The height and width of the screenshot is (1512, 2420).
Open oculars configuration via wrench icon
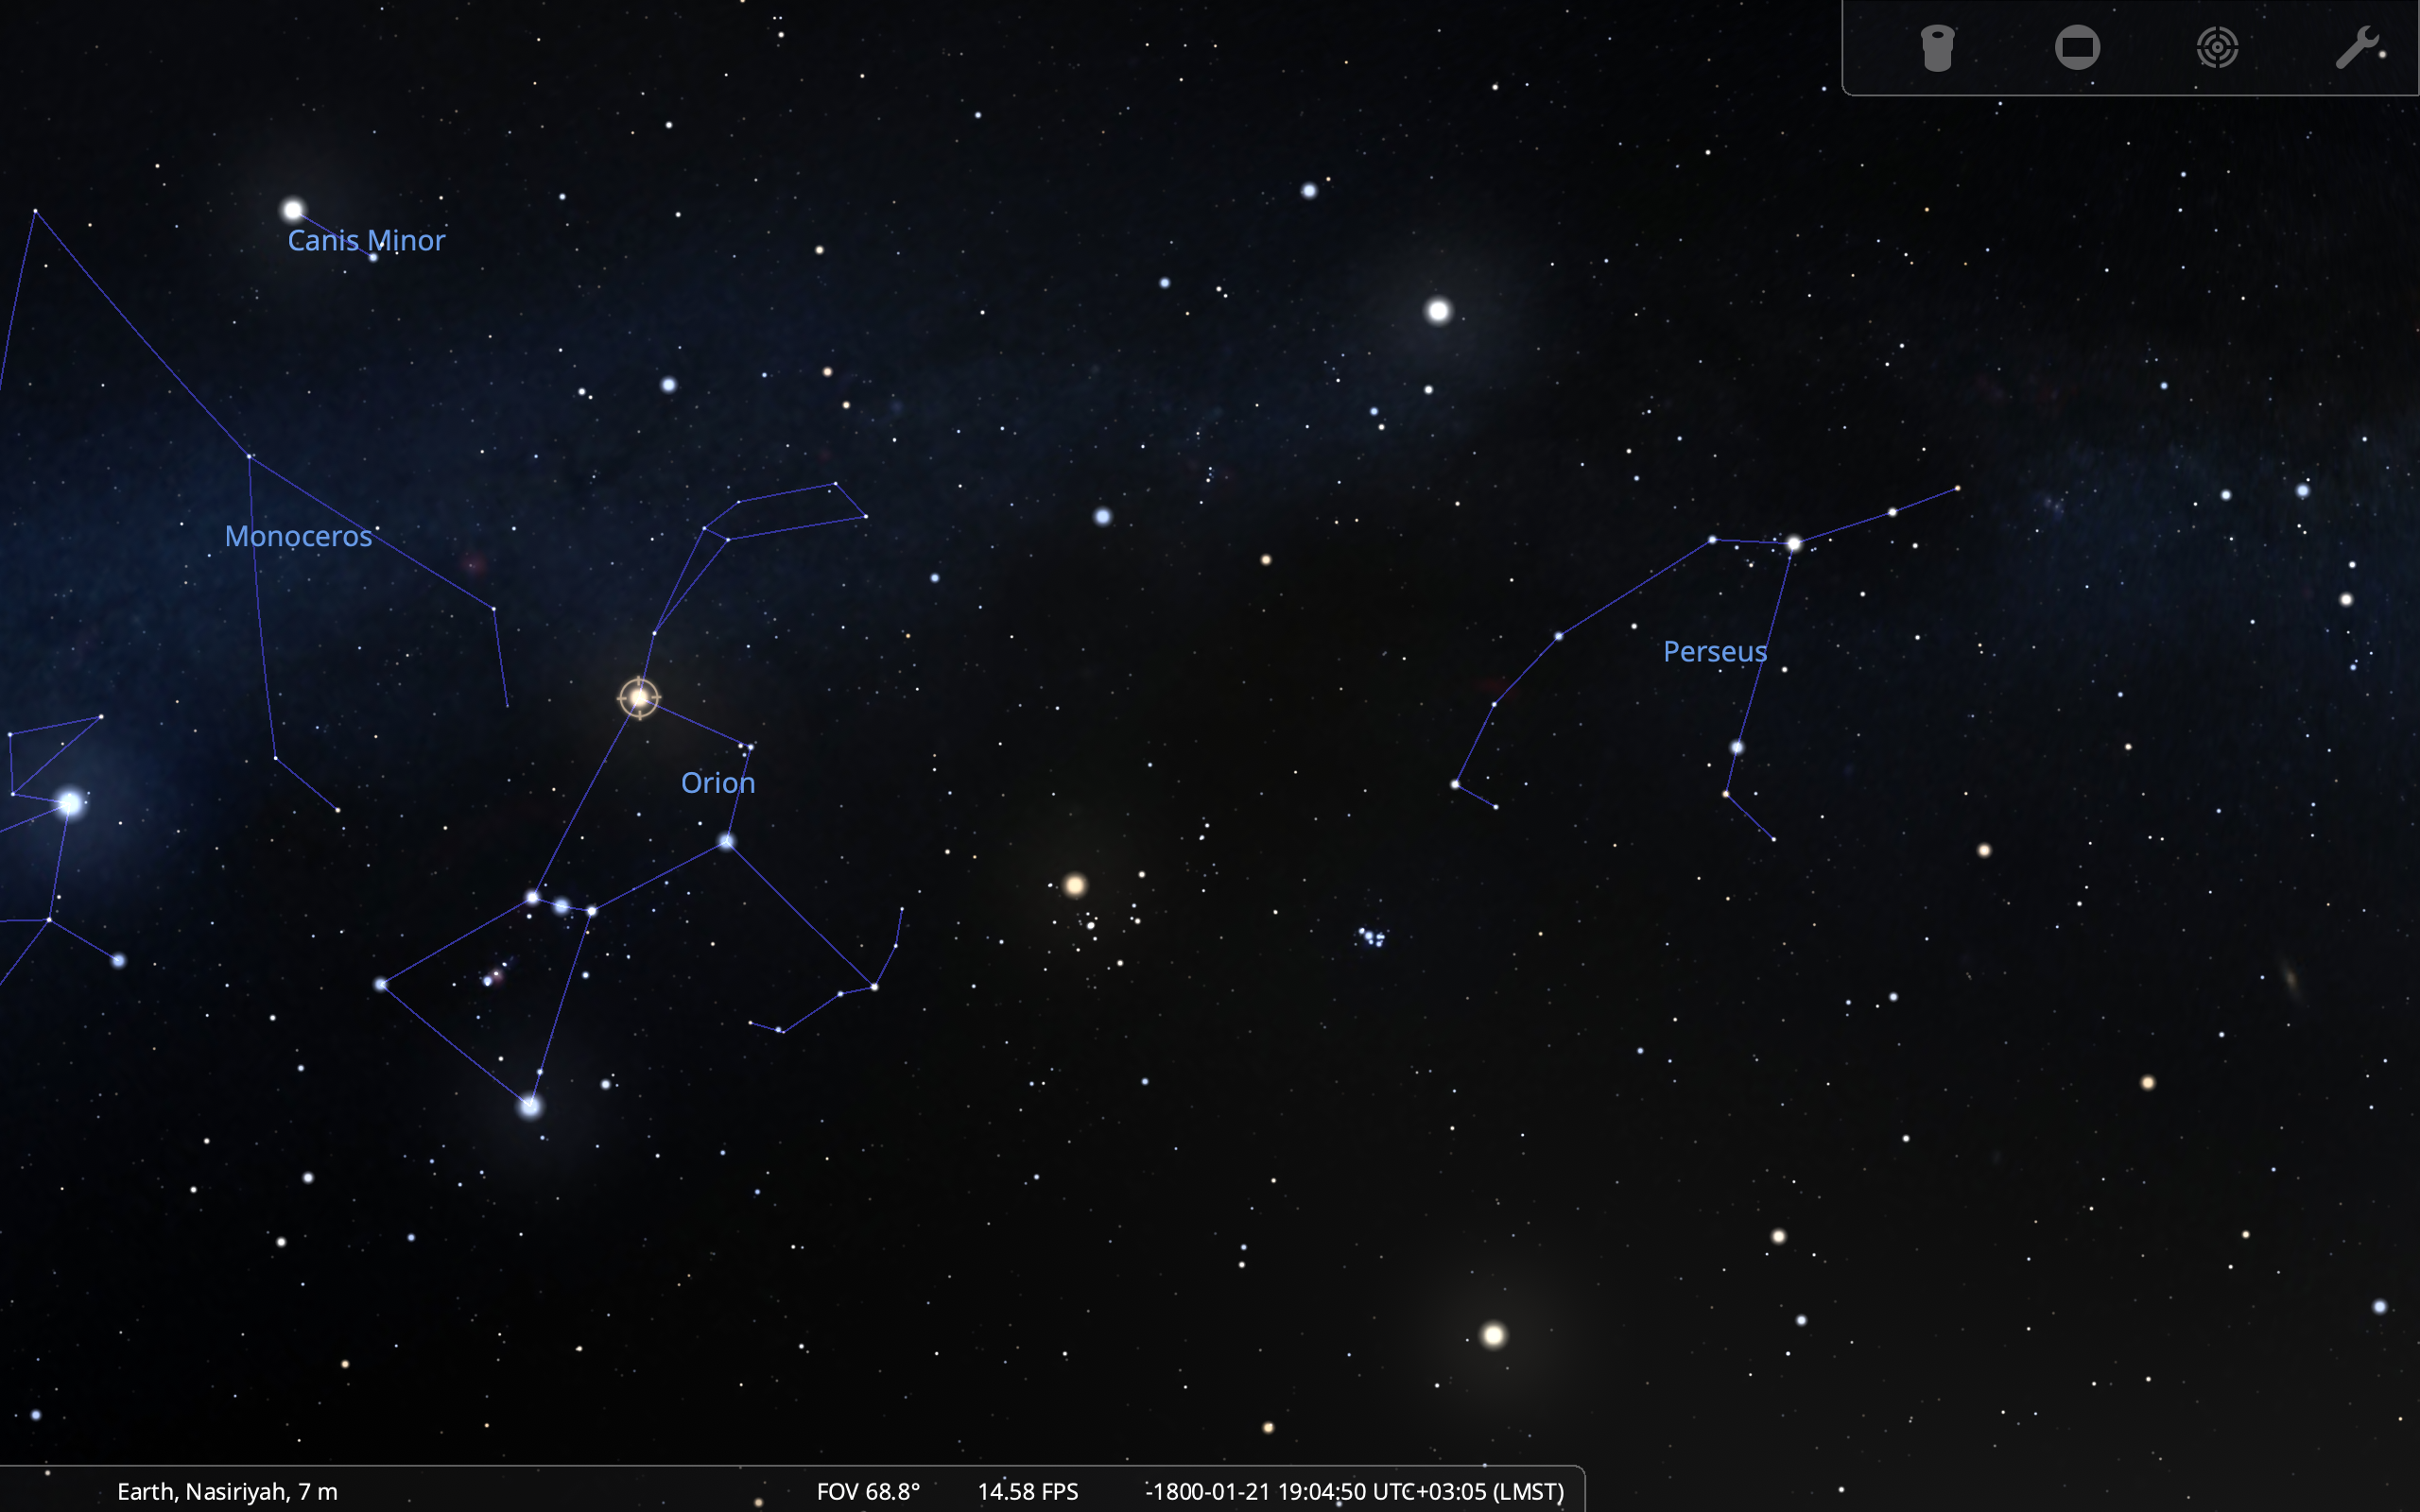pyautogui.click(x=2357, y=48)
